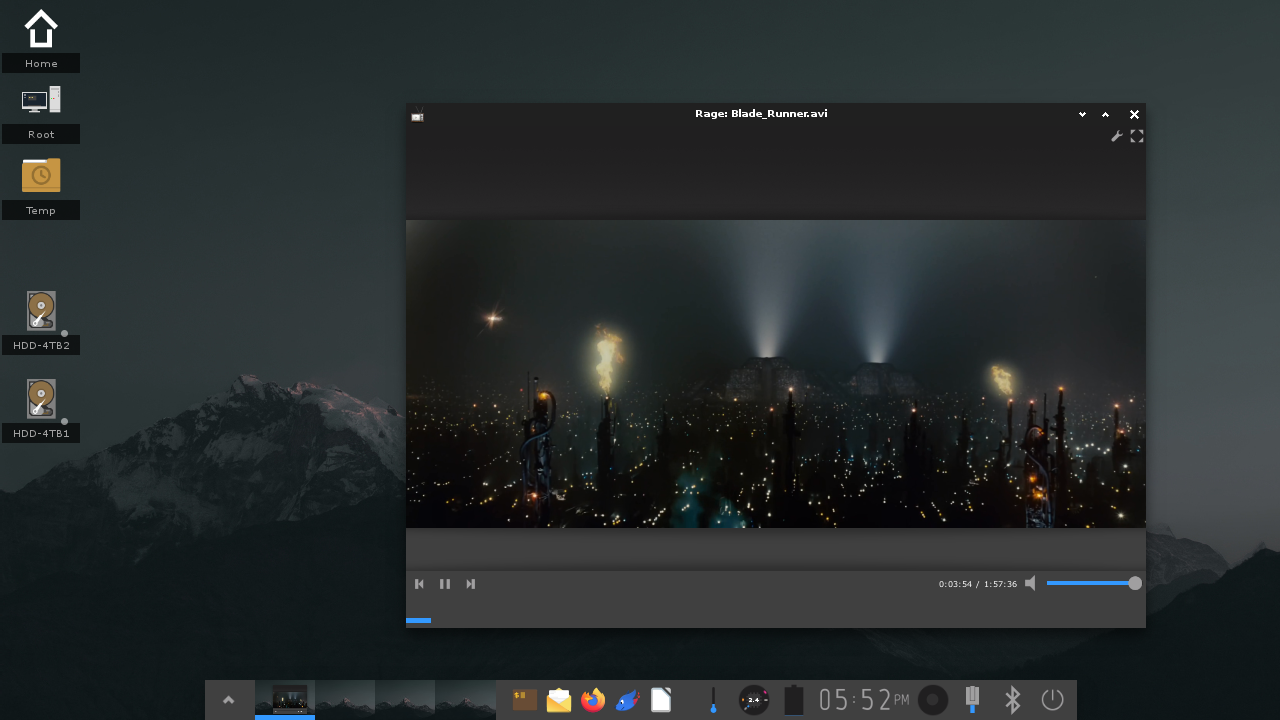Pause Blade_Runner.avi playback
Viewport: 1280px width, 720px height.
[x=444, y=583]
